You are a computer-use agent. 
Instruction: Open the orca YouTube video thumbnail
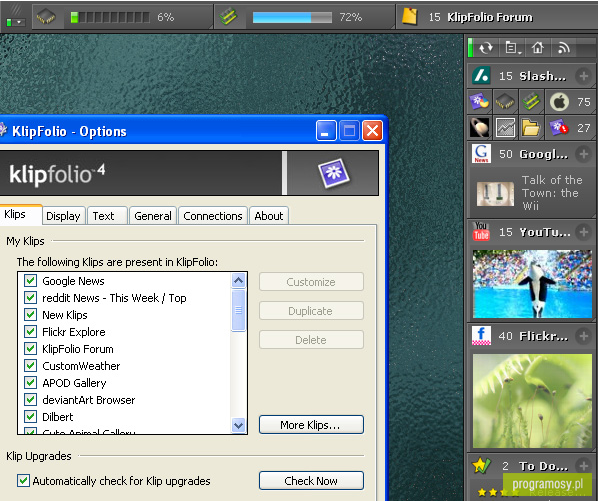point(532,284)
